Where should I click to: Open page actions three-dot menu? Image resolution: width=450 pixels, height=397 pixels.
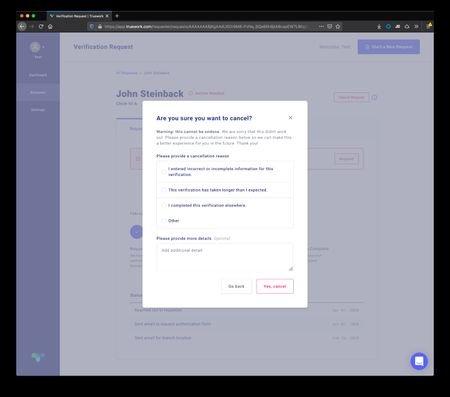pos(321,26)
